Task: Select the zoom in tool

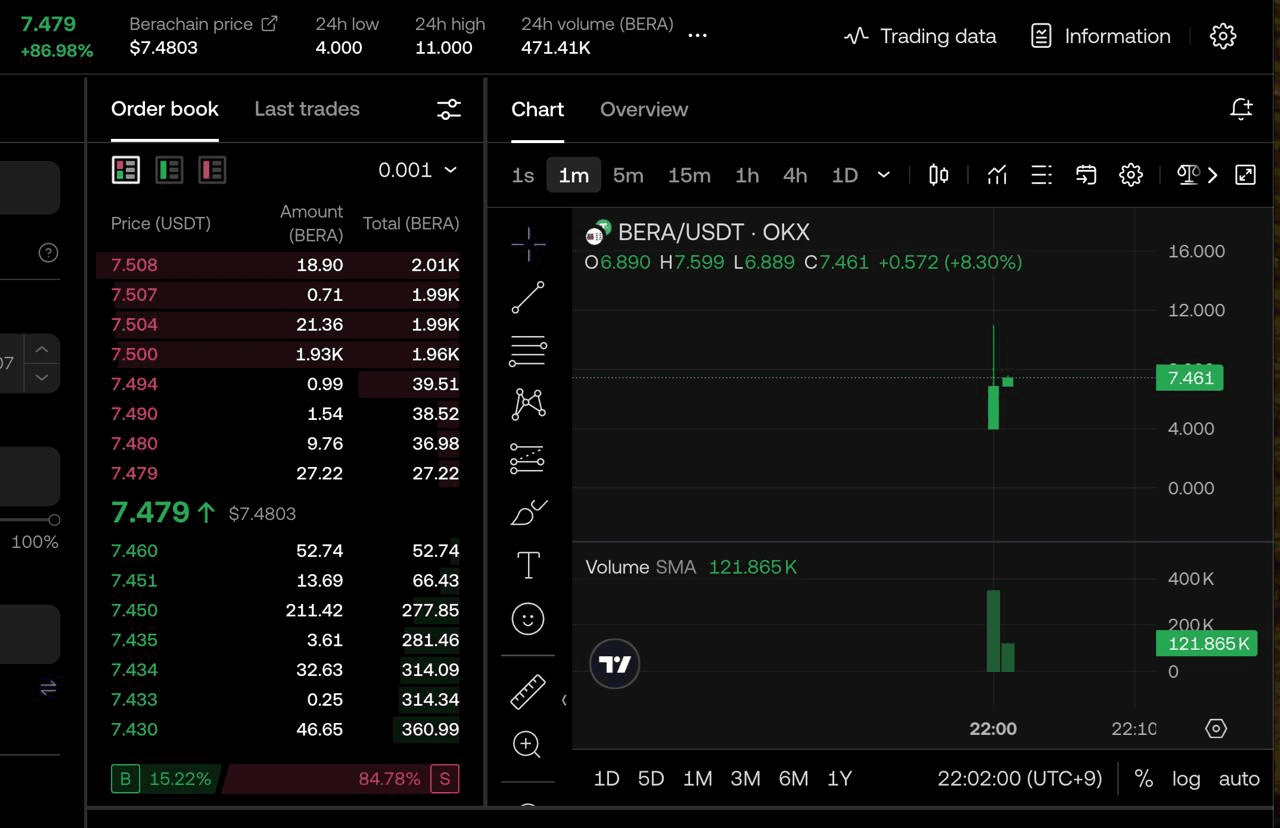Action: click(527, 744)
